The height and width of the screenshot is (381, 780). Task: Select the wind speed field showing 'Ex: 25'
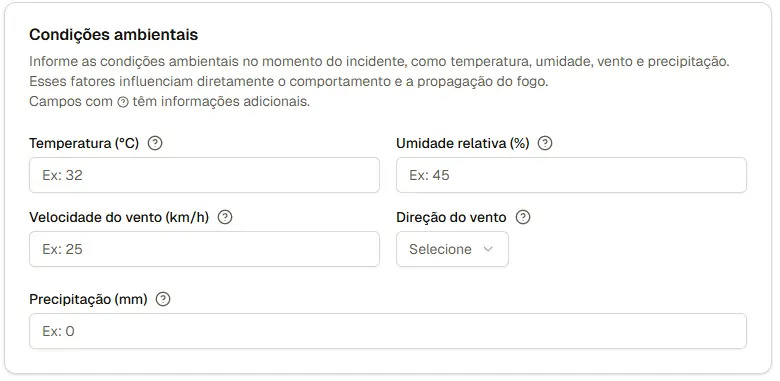pyautogui.click(x=204, y=249)
